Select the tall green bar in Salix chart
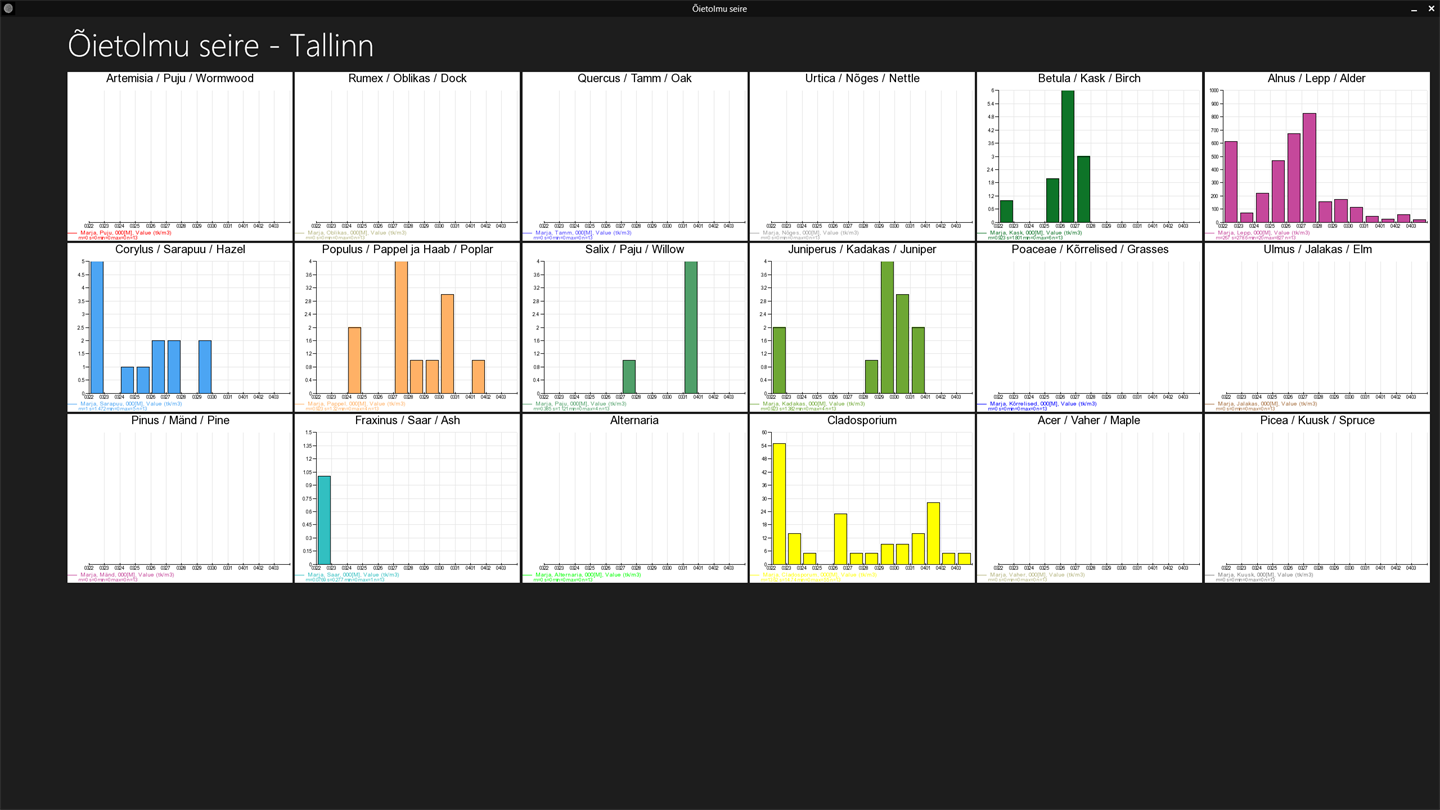The height and width of the screenshot is (810, 1440). coord(691,327)
